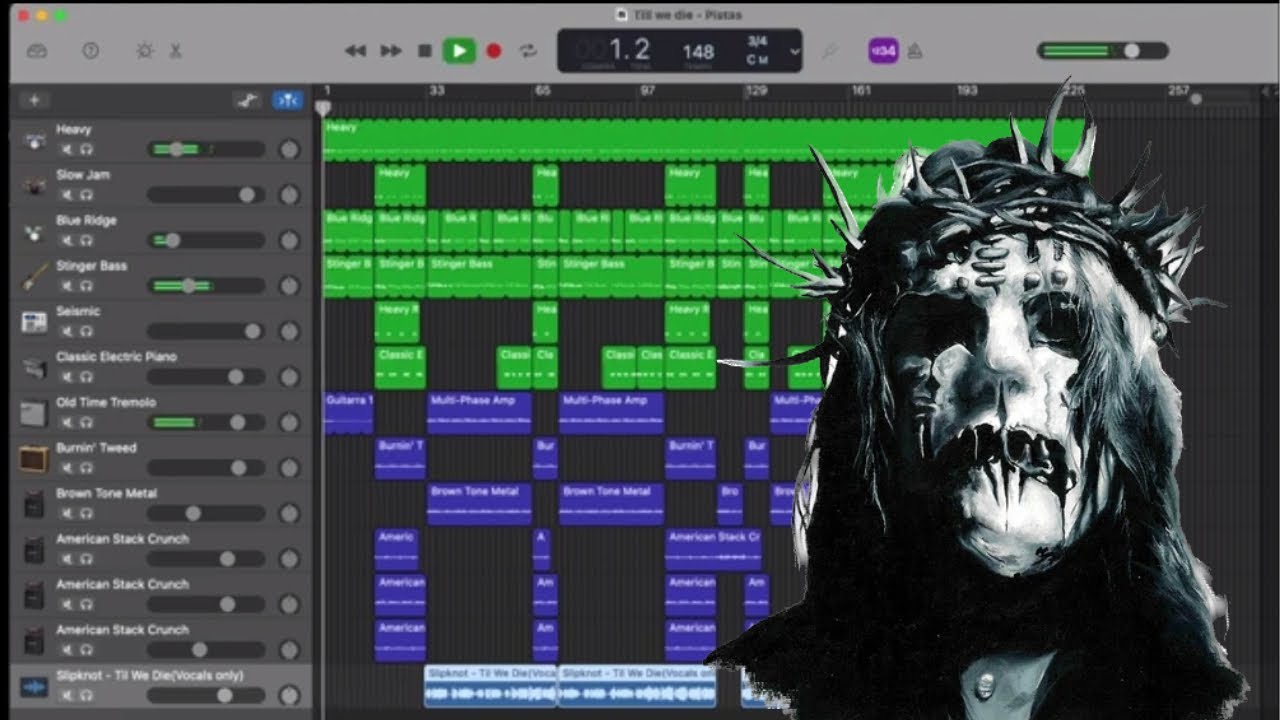The width and height of the screenshot is (1280, 720).
Task: Toggle the blue Catch Playhead button
Action: click(x=287, y=100)
